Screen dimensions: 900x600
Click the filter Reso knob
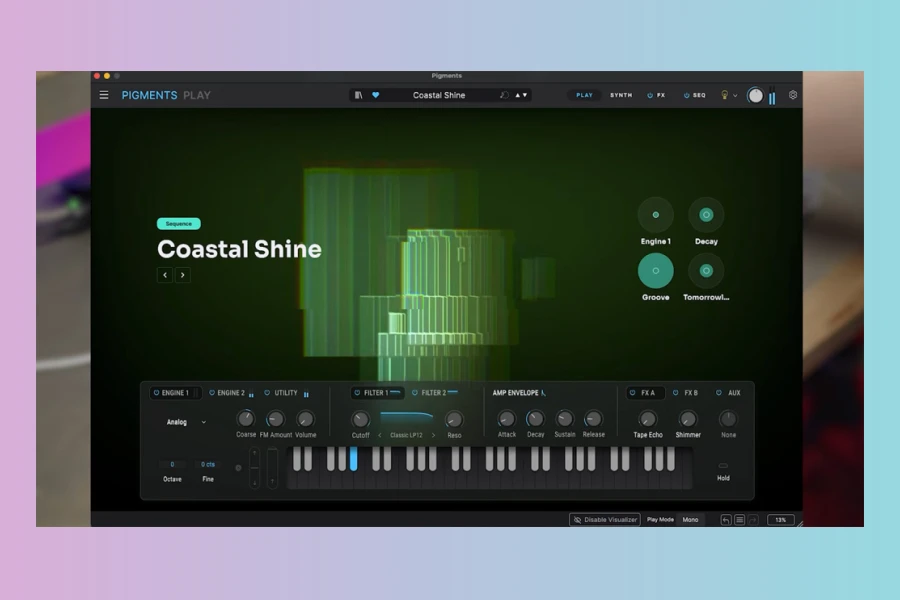point(454,420)
